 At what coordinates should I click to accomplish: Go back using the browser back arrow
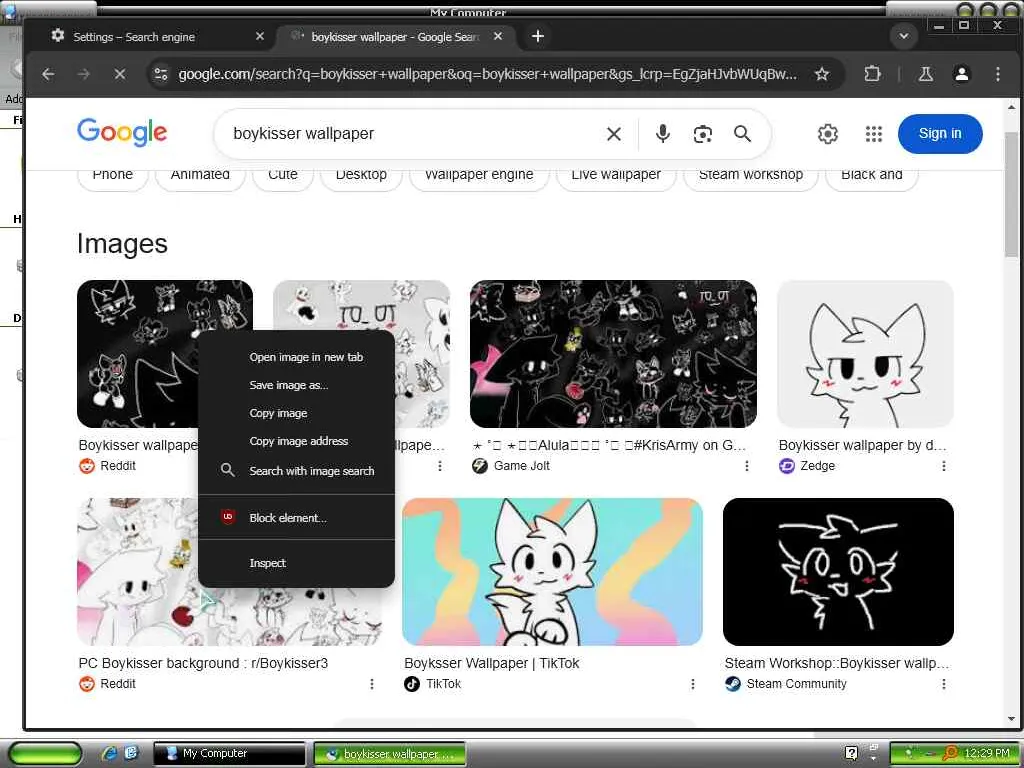[48, 74]
